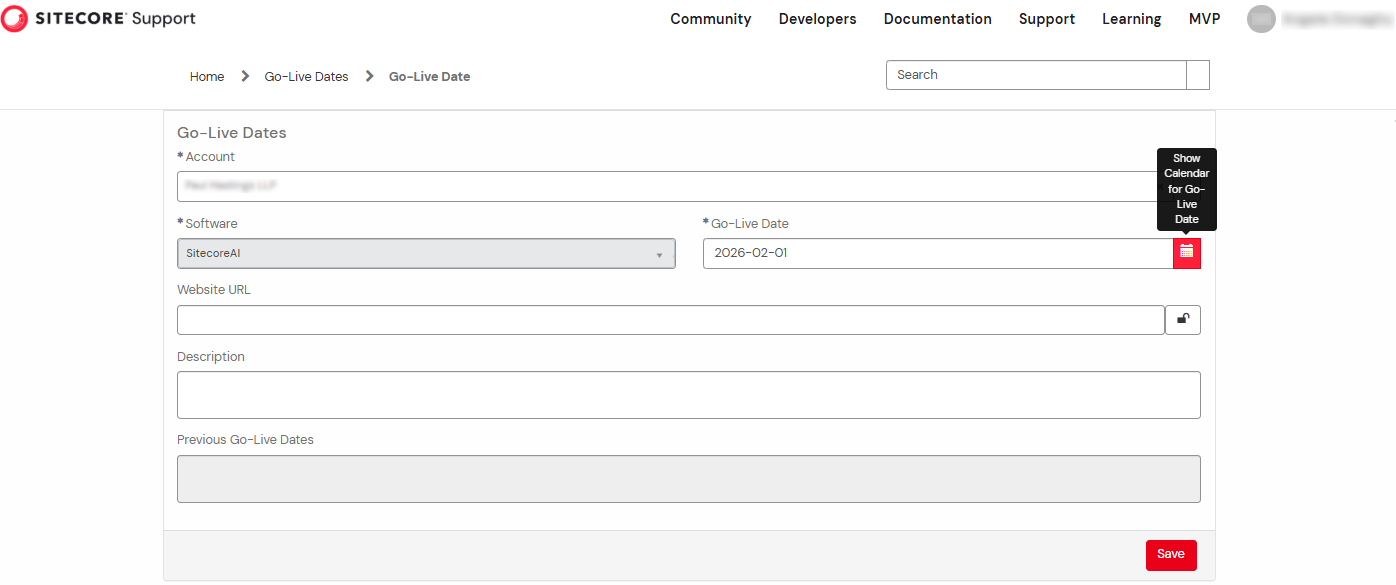Click the Go-Live Date text field
1396x585 pixels.
click(x=937, y=254)
